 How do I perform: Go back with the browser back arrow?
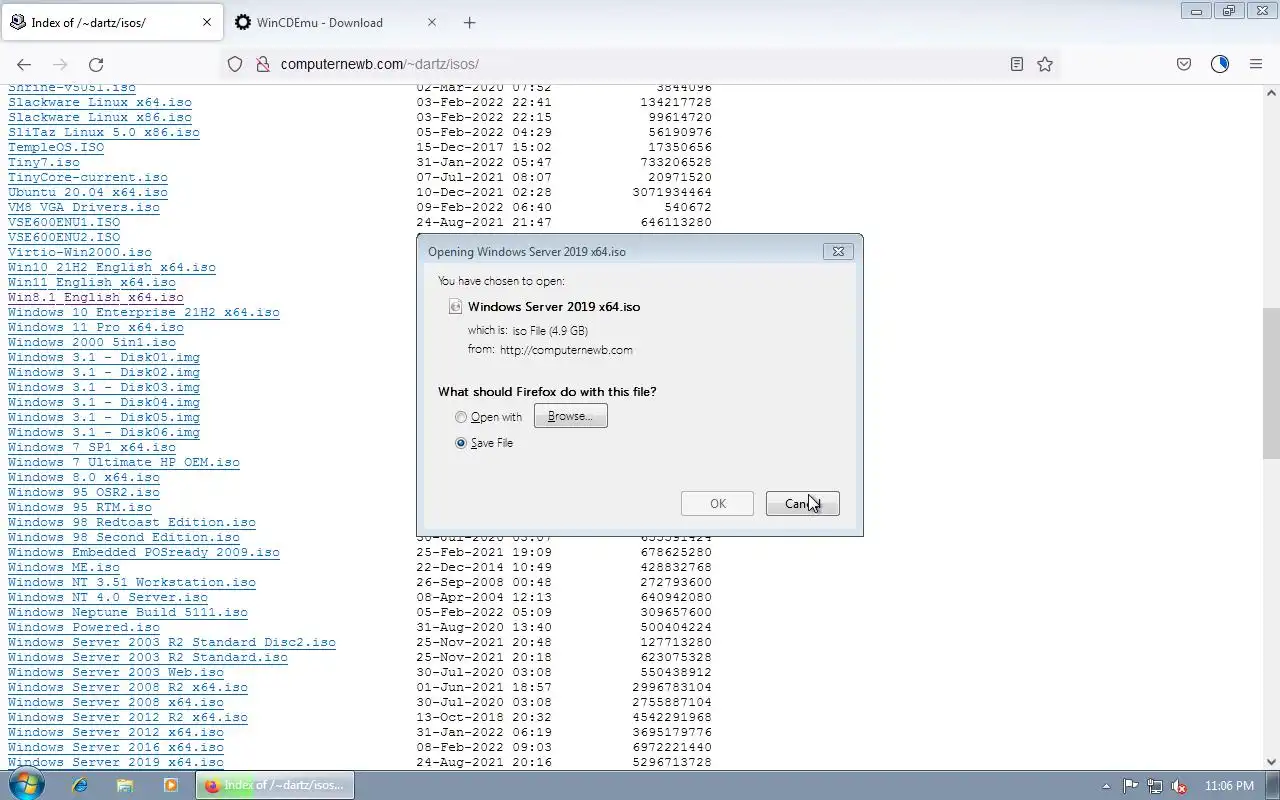pyautogui.click(x=24, y=64)
